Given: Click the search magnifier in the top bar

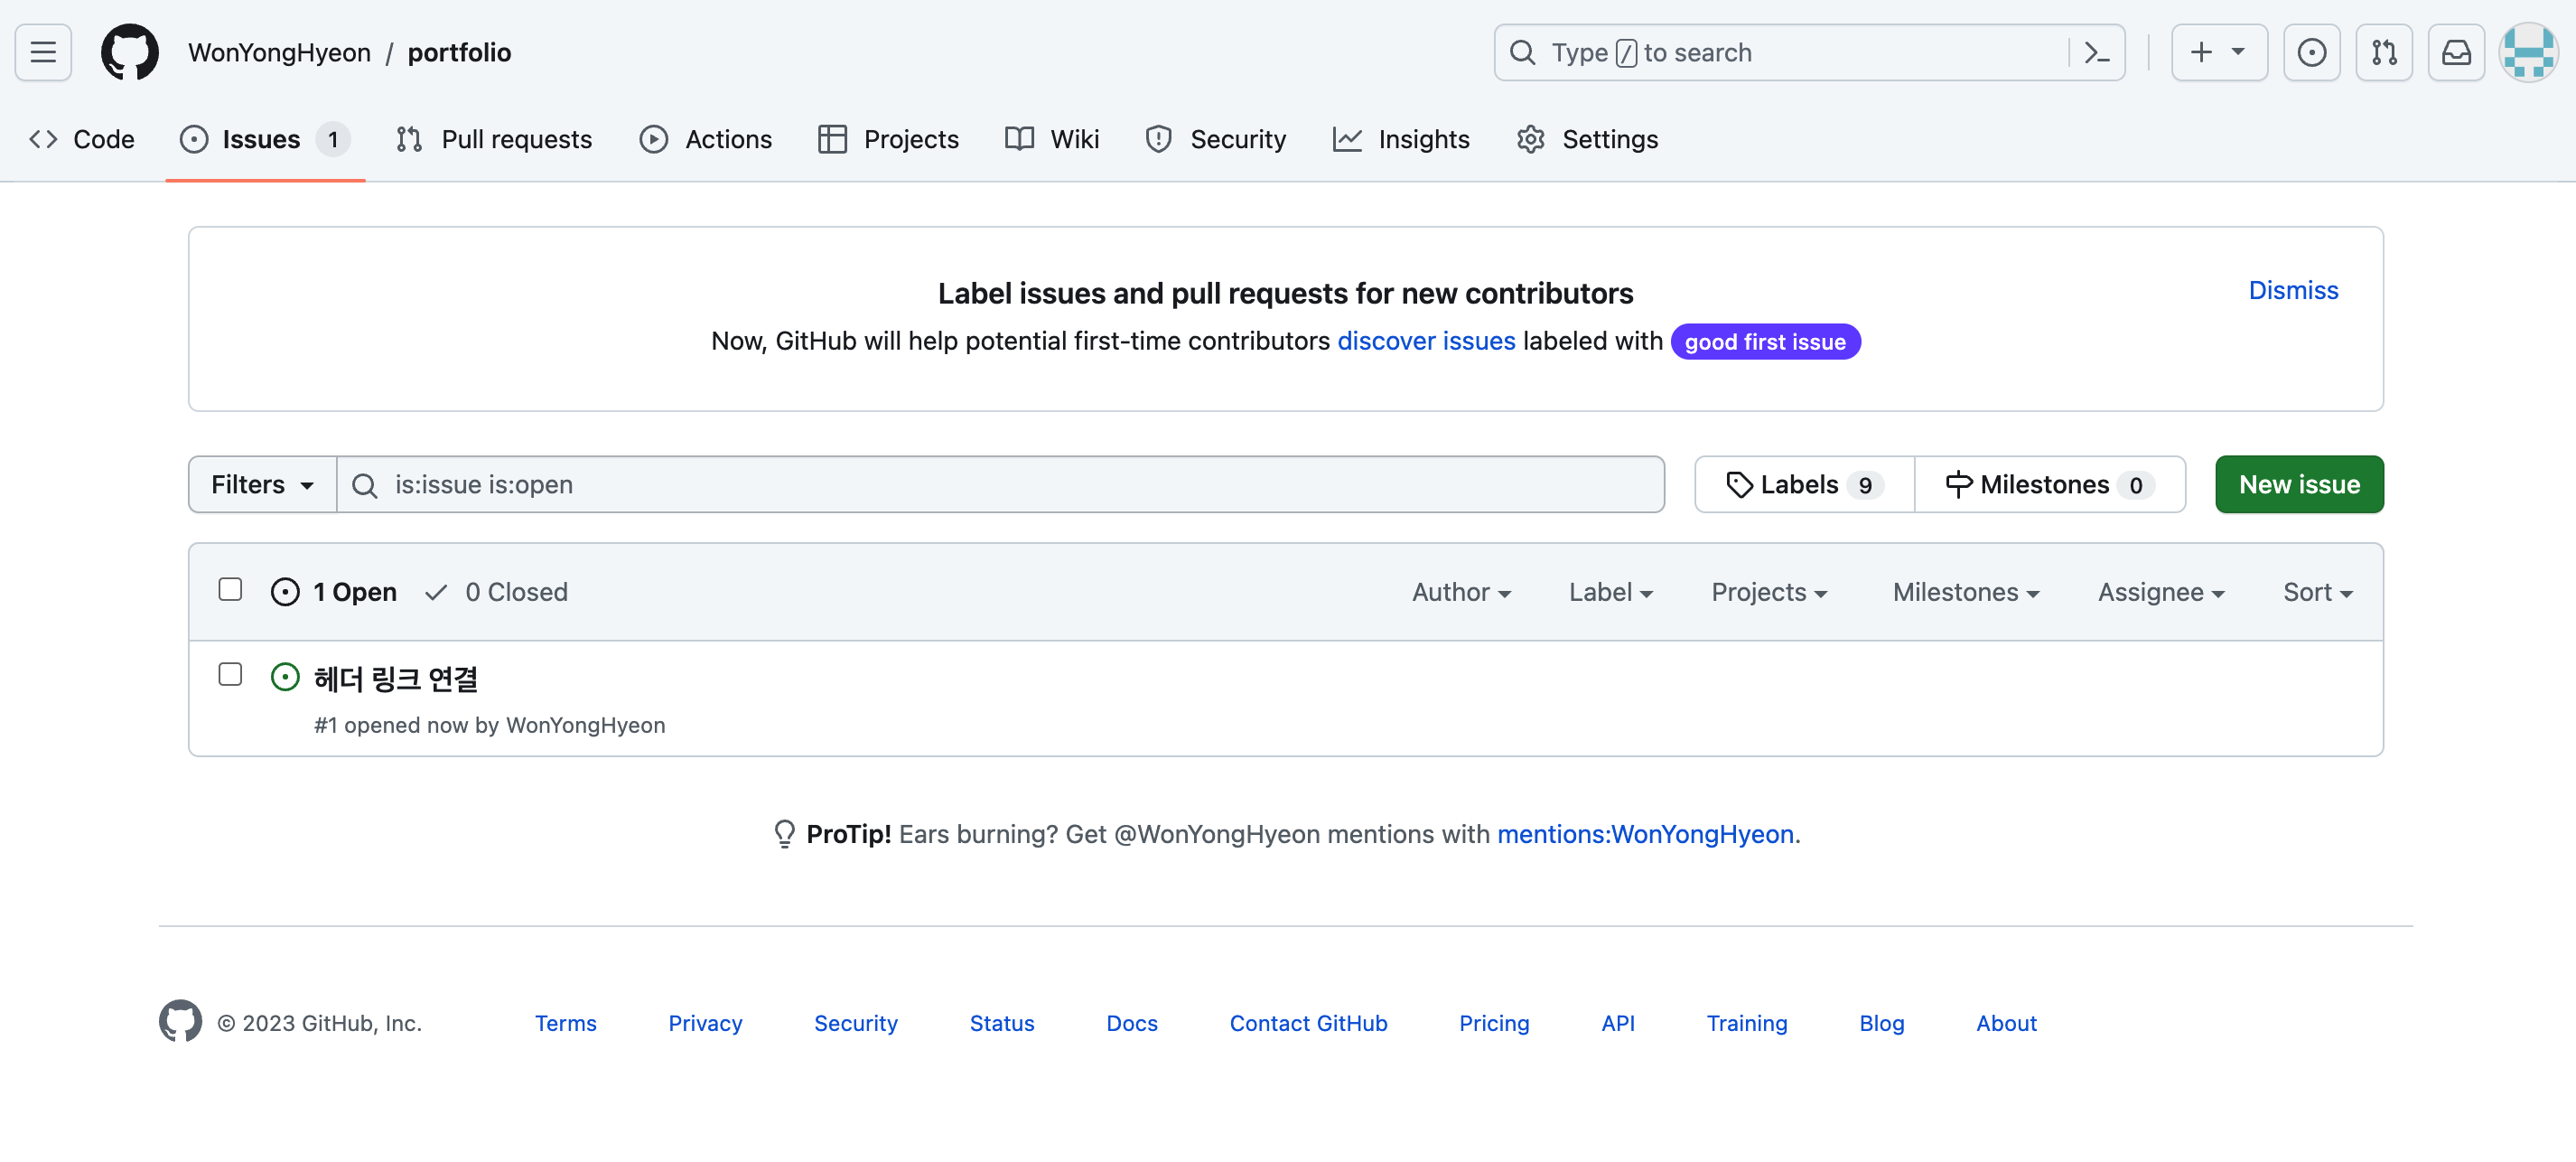Looking at the screenshot, I should 1522,52.
